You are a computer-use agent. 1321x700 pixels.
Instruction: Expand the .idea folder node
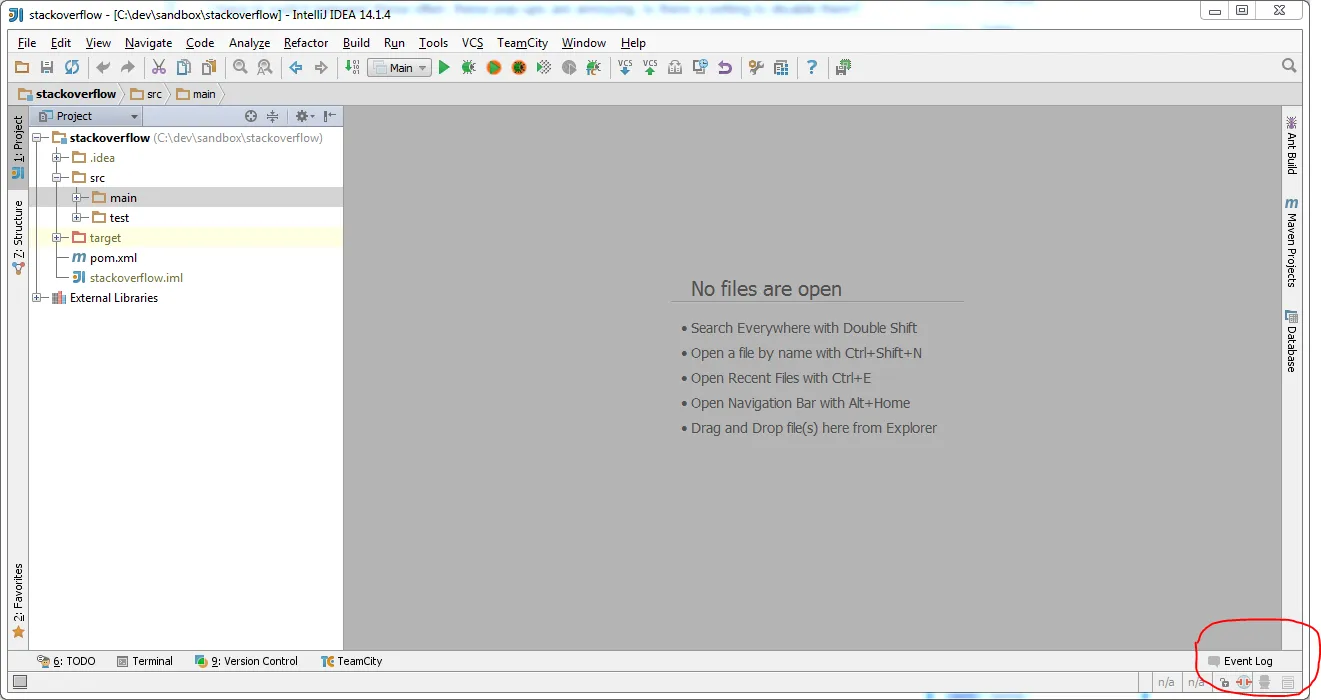(x=57, y=158)
